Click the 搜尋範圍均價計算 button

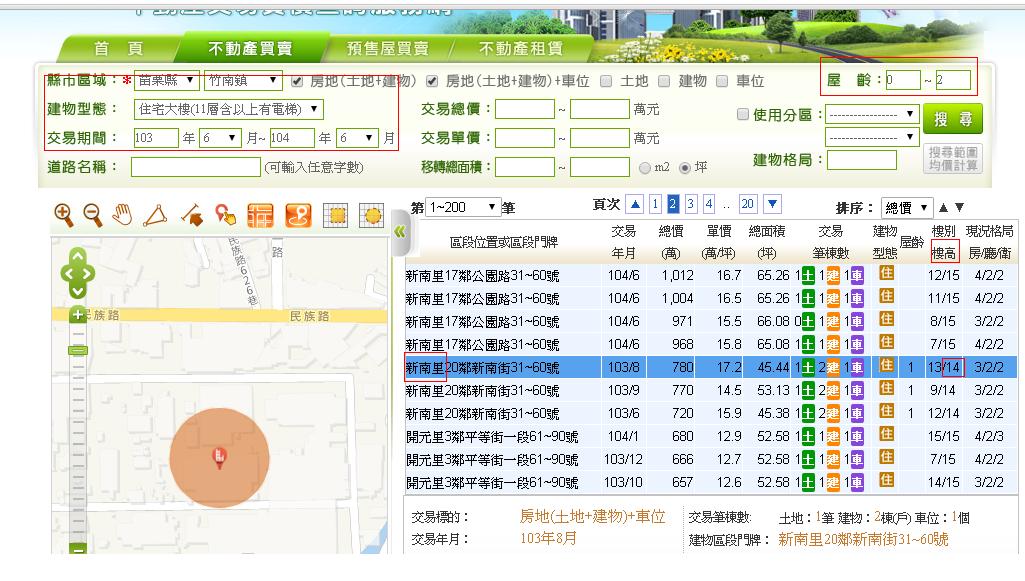point(952,158)
